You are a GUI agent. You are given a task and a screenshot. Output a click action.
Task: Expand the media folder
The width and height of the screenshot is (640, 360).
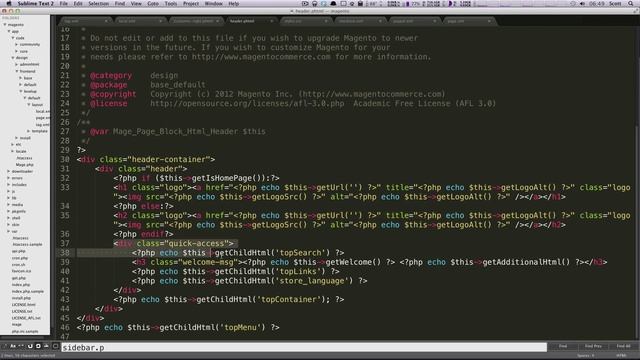coord(9,205)
